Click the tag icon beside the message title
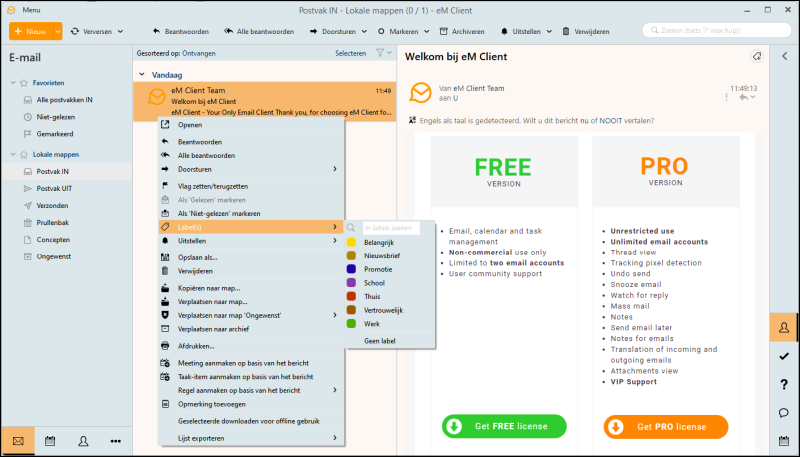 [x=757, y=57]
